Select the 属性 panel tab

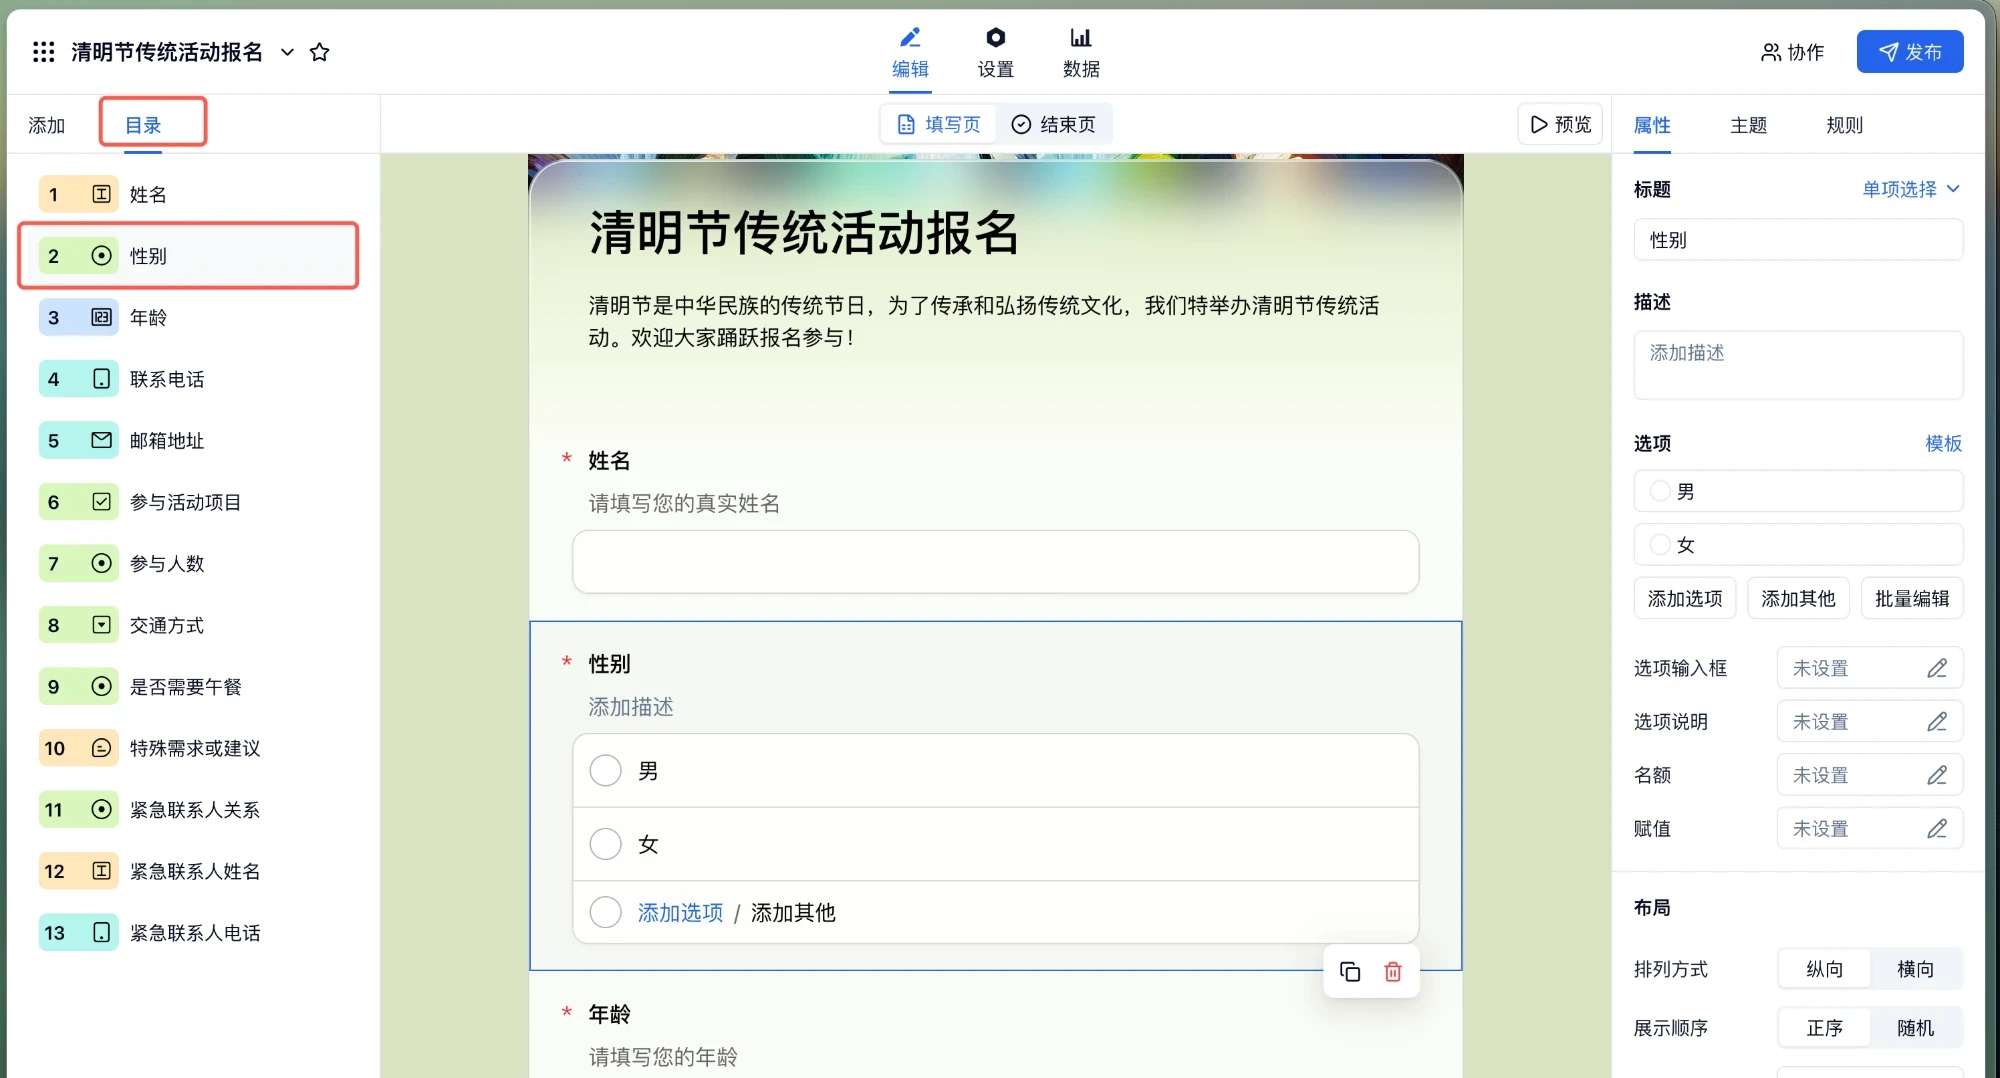[x=1652, y=125]
